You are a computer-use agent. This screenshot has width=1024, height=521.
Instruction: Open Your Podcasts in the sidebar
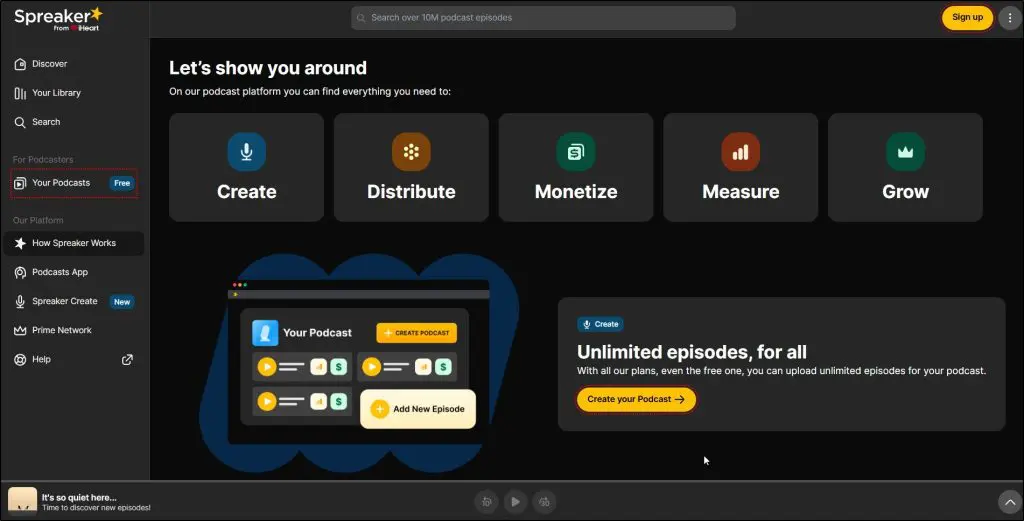(x=74, y=183)
